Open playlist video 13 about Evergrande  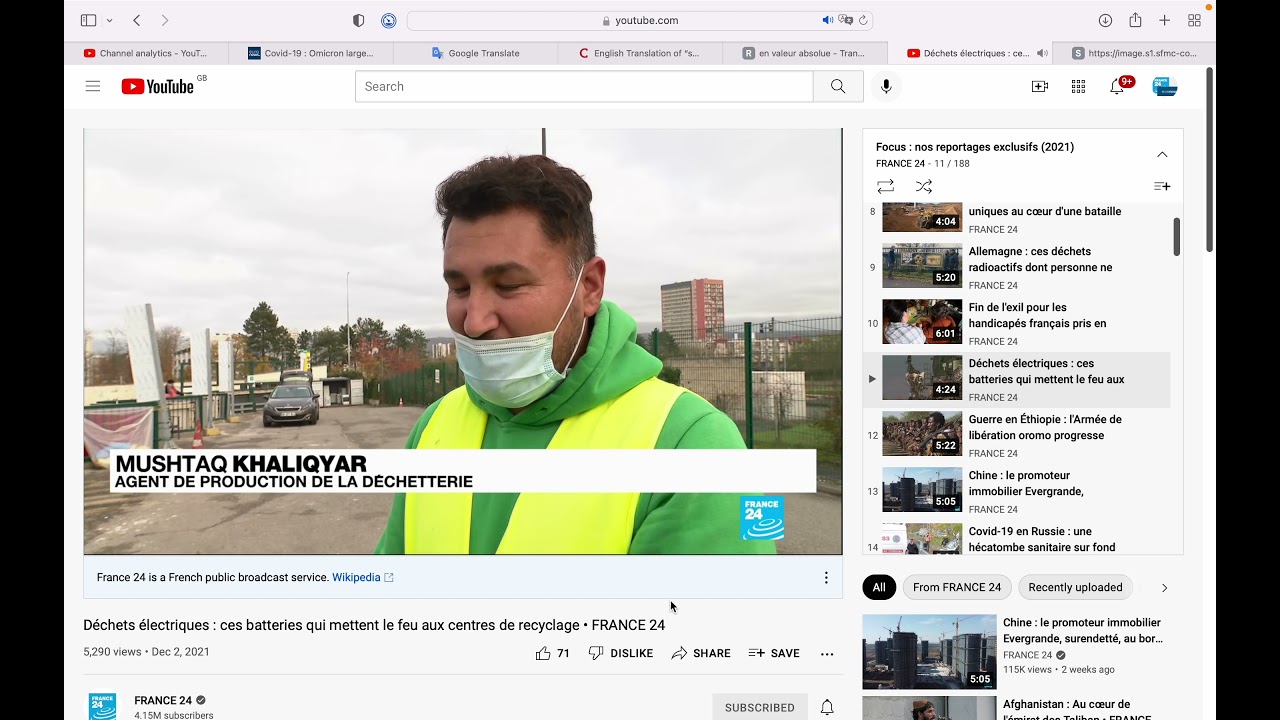[x=1016, y=491]
